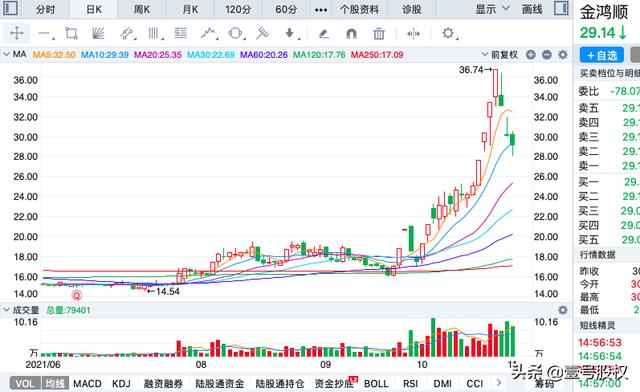Toggle the magnet snap tool
640x392 pixels.
(351, 33)
